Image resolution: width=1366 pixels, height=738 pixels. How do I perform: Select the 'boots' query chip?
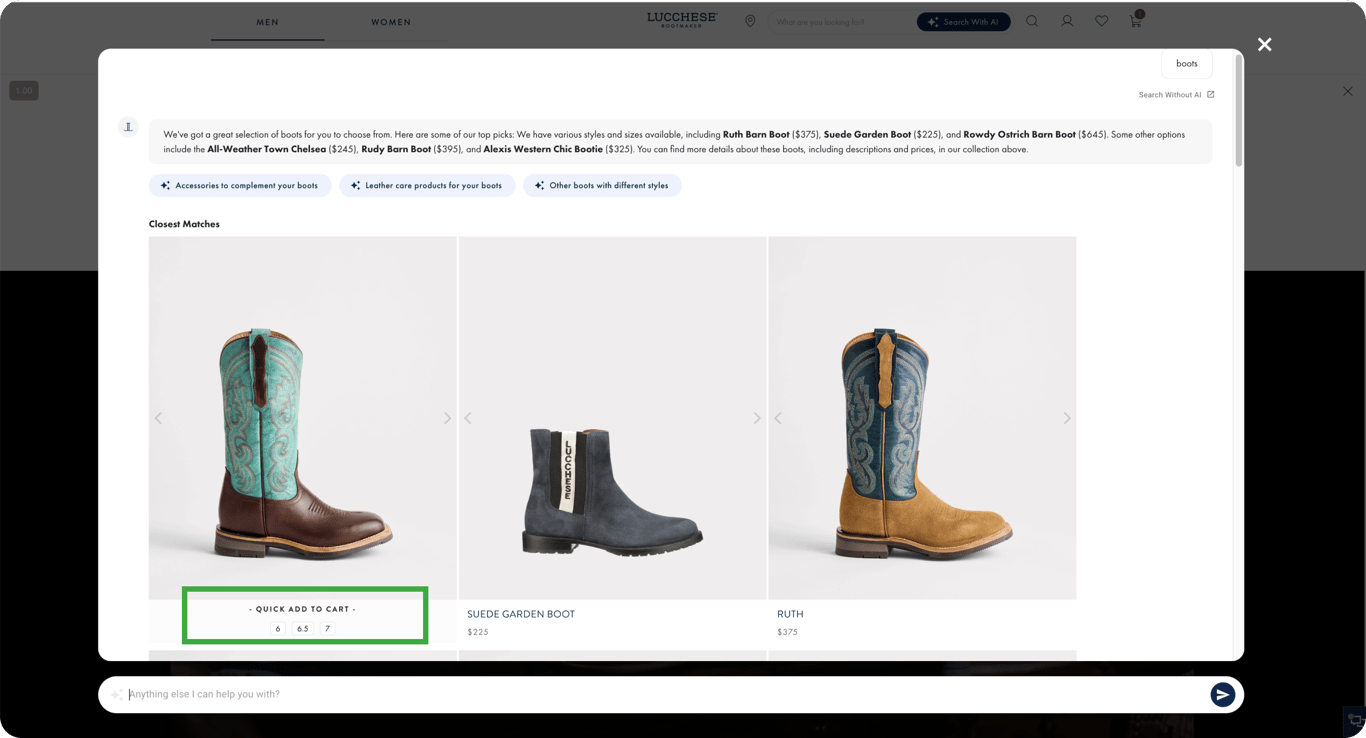(1187, 64)
